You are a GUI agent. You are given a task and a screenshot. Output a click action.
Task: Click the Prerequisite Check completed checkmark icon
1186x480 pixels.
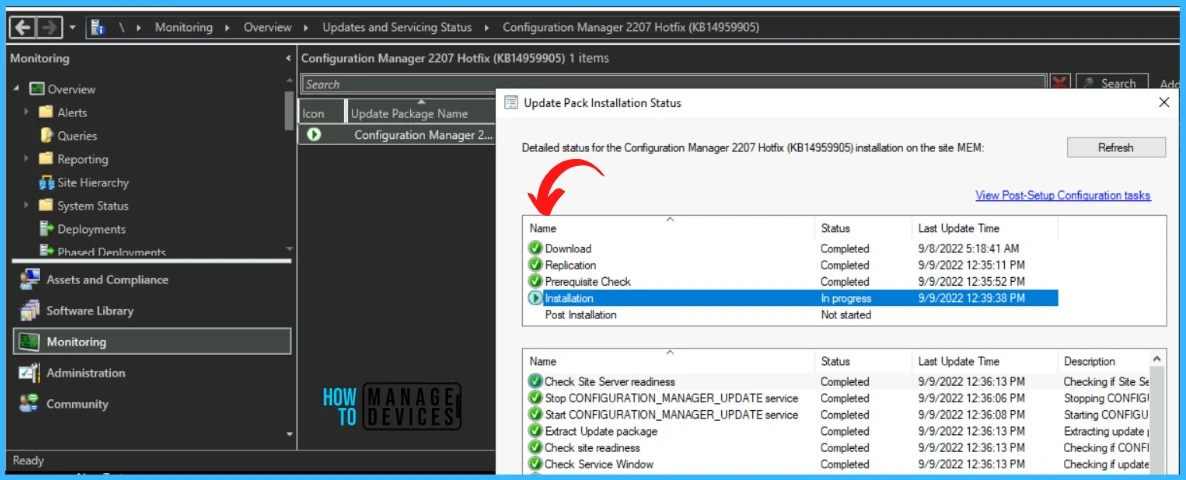[x=536, y=281]
